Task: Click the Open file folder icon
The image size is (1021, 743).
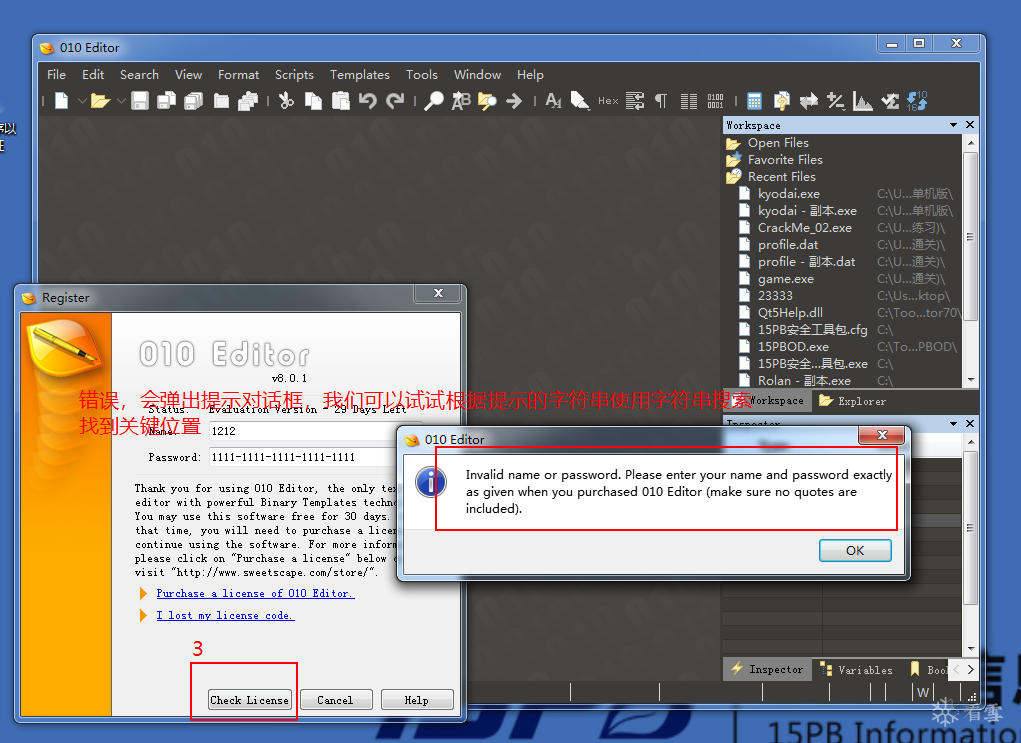Action: coord(100,101)
